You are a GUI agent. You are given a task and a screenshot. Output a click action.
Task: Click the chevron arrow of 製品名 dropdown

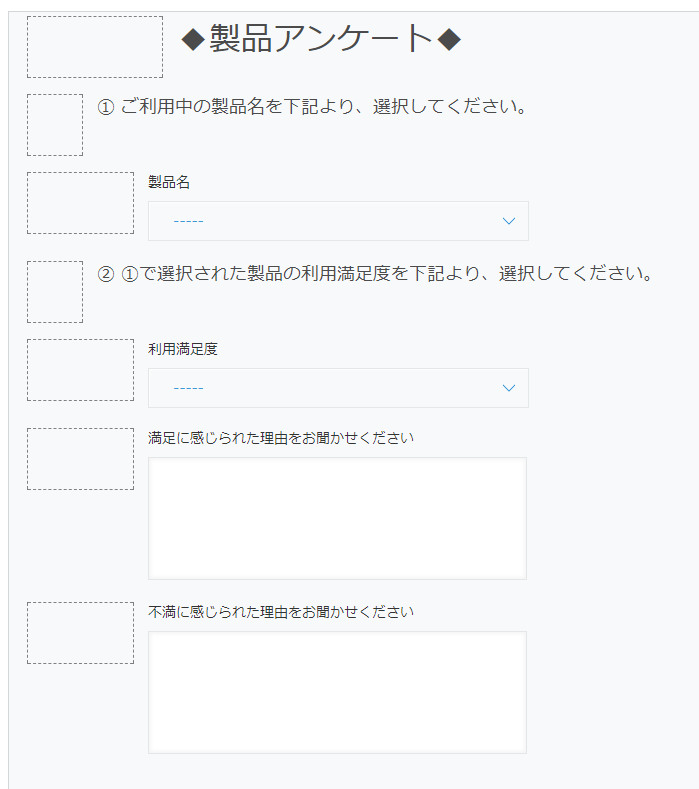tap(509, 221)
